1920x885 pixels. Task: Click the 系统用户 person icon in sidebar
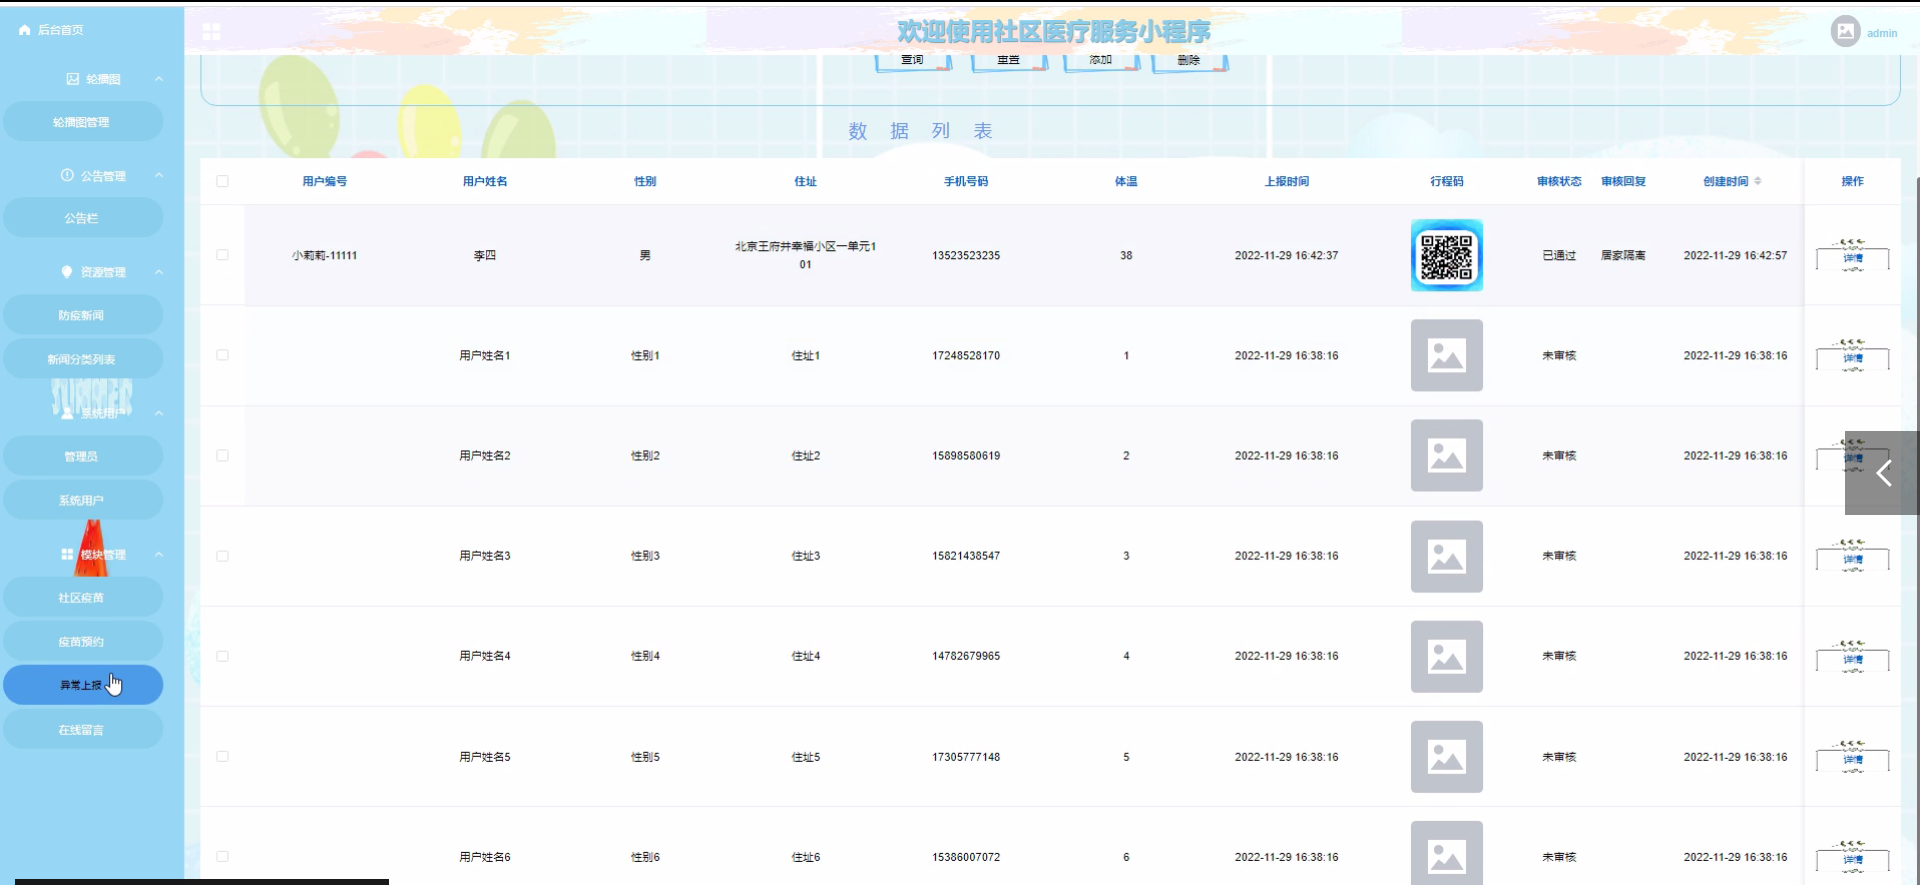click(67, 413)
